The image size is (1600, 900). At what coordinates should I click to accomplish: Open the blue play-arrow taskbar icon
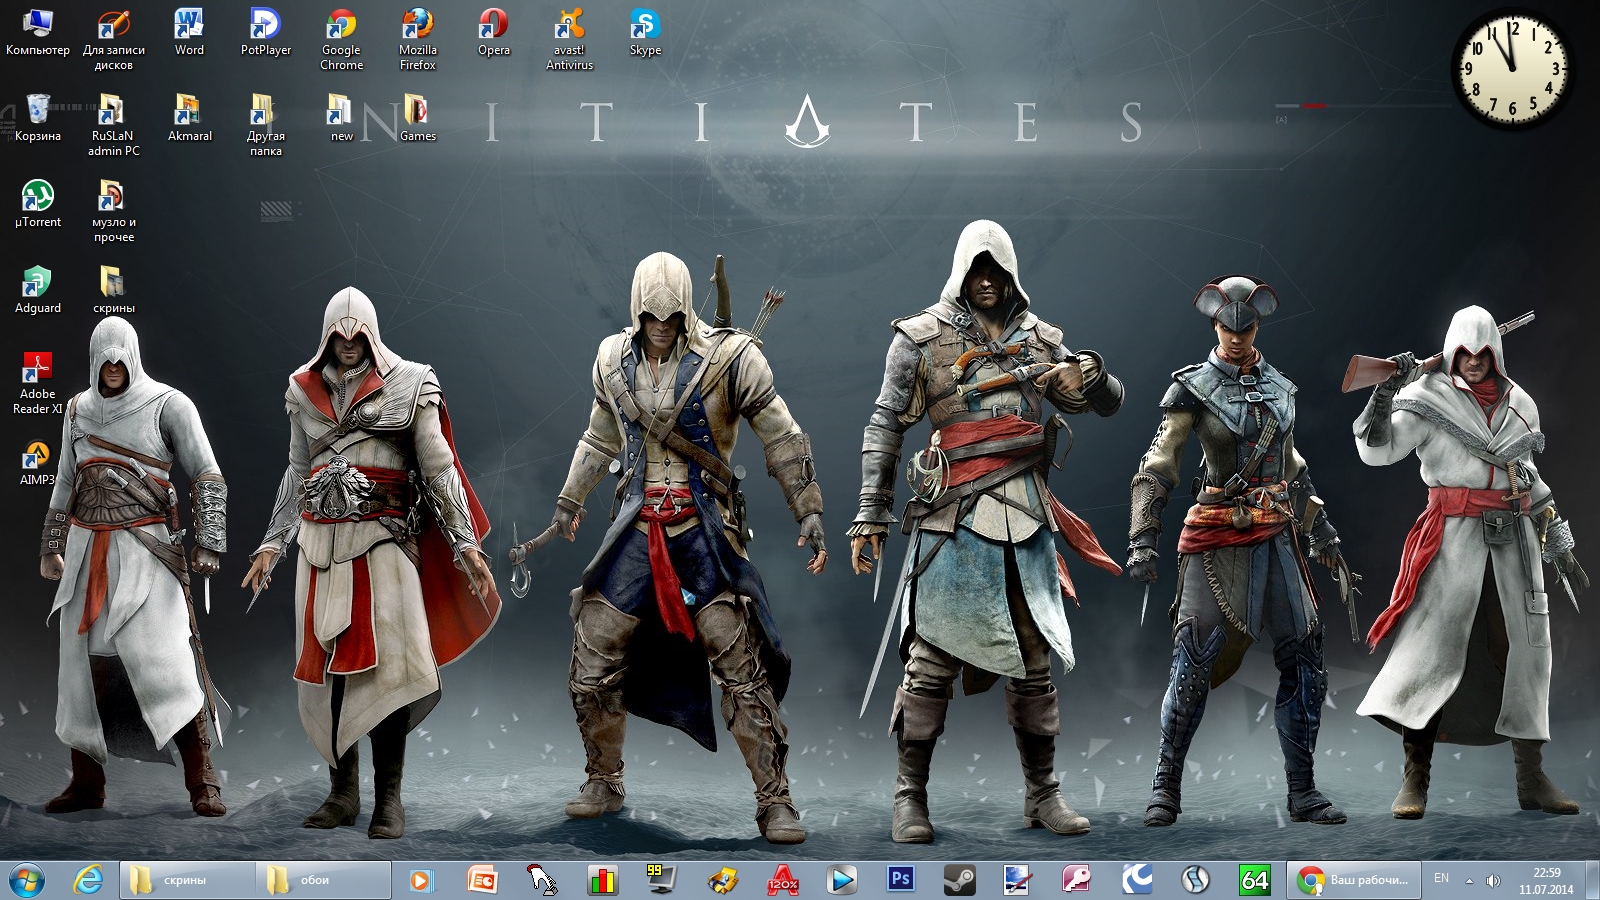[842, 880]
